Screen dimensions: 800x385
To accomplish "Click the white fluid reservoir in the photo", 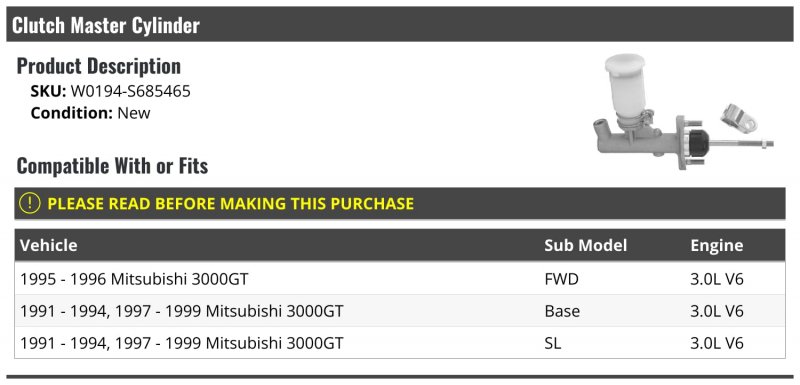I will coord(626,87).
